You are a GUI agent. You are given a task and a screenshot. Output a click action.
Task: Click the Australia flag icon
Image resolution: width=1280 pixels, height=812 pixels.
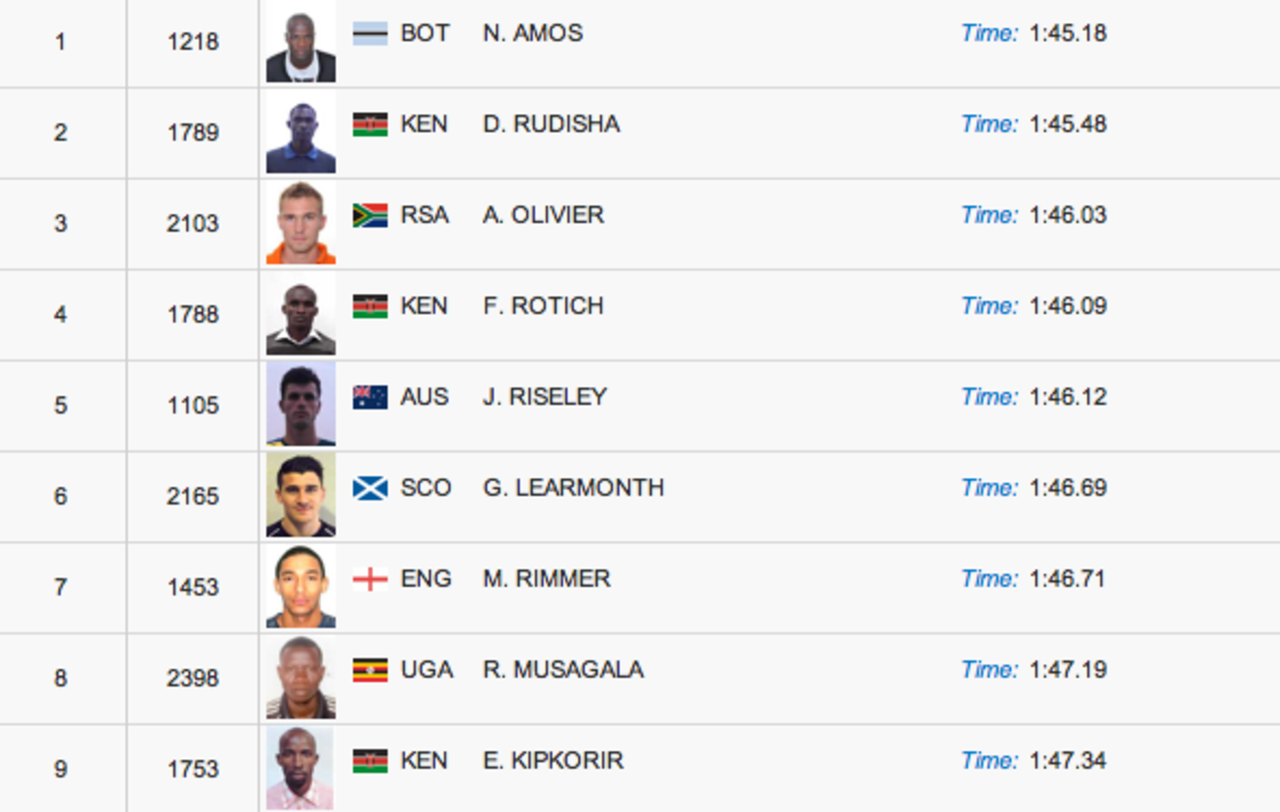point(370,398)
